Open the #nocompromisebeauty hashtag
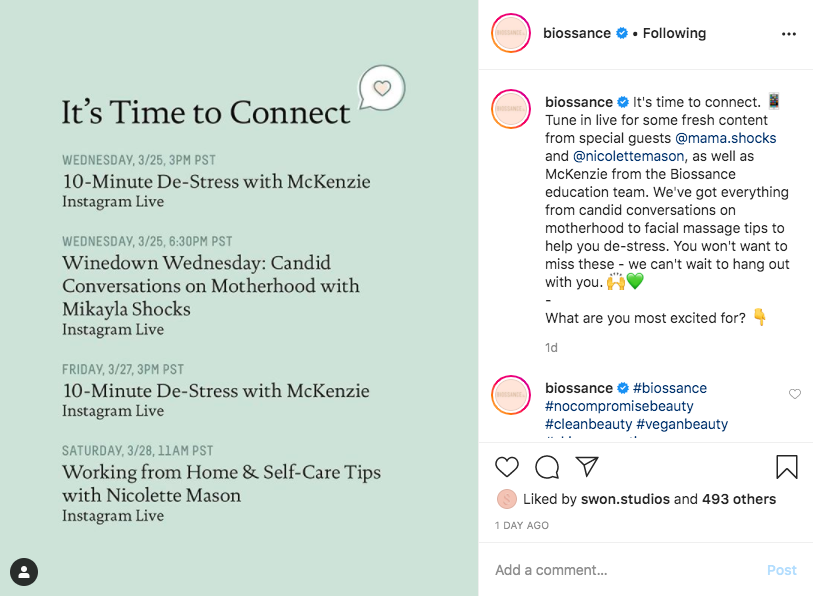Screen dimensions: 813x596 click(619, 406)
